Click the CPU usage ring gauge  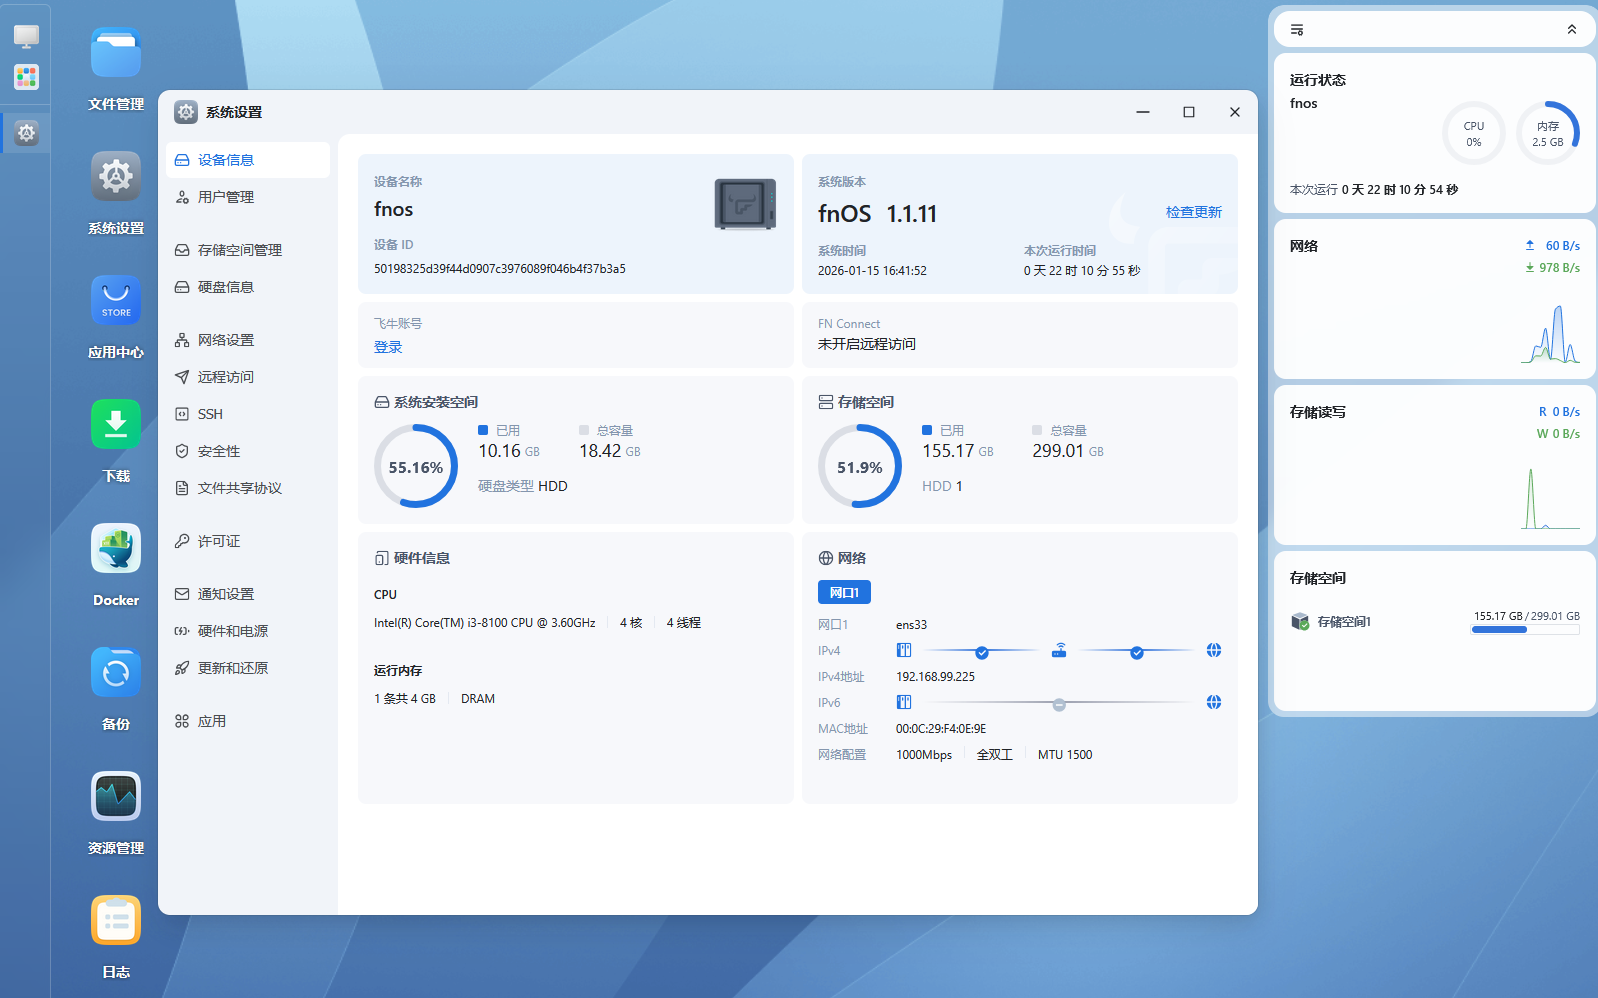(x=1473, y=133)
